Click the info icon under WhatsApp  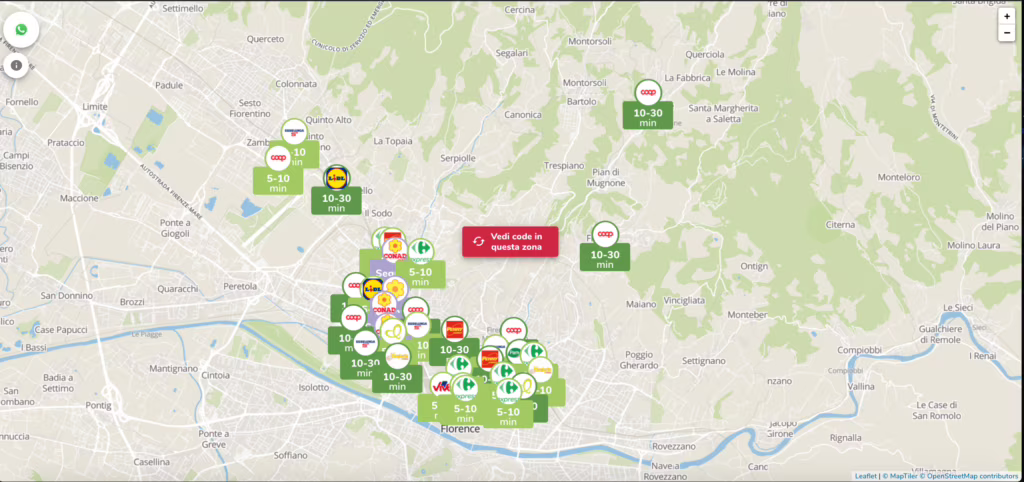[x=16, y=65]
